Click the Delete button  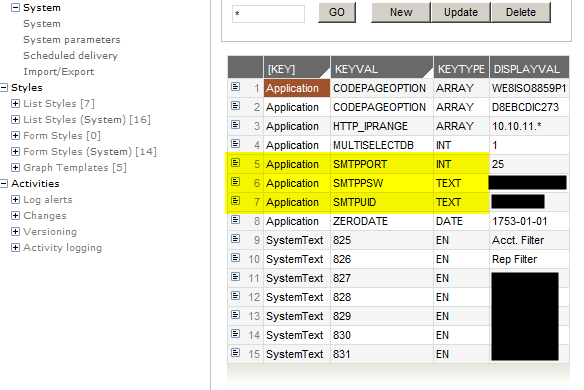(521, 12)
